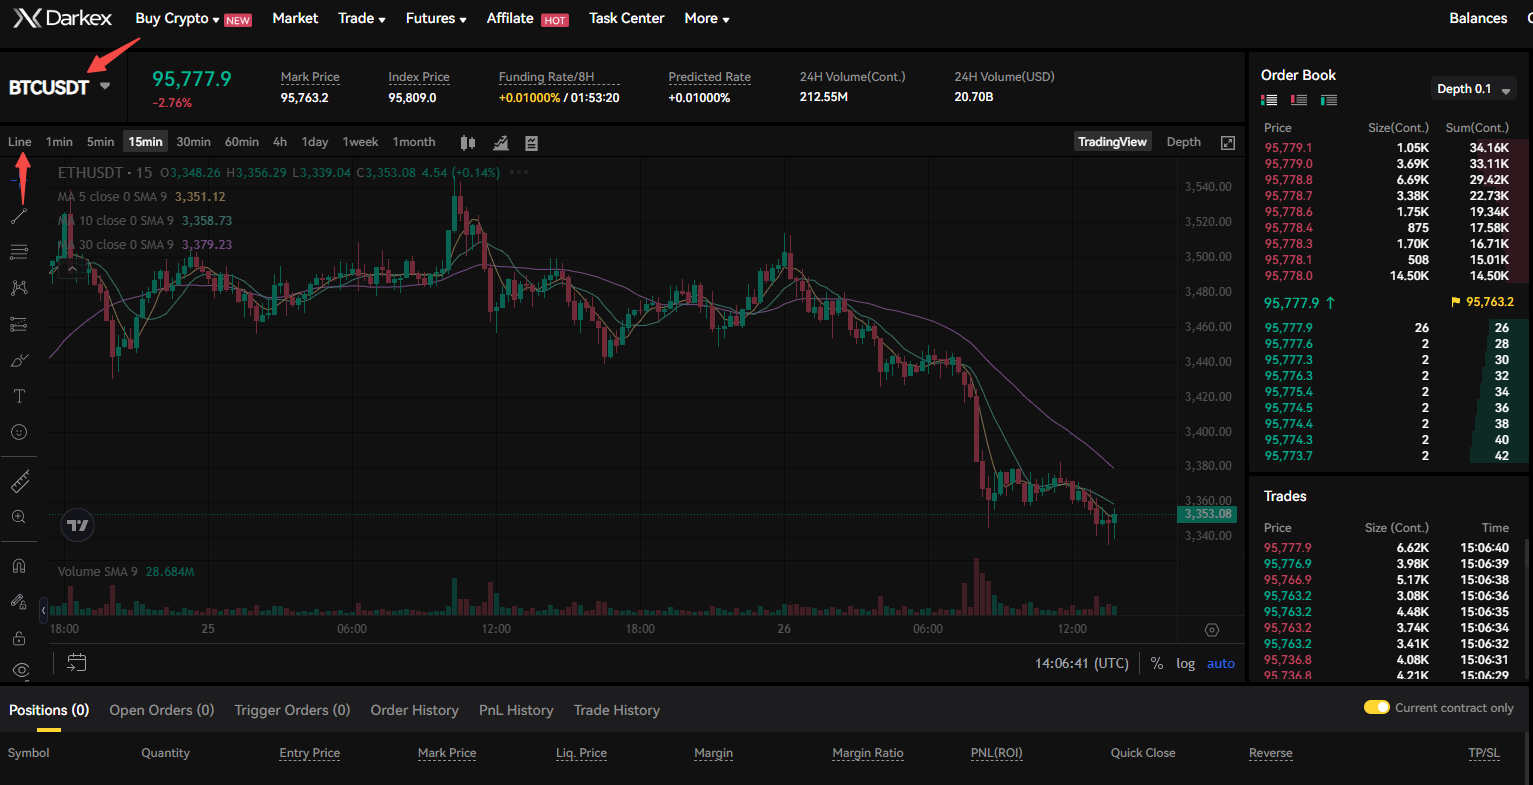This screenshot has width=1533, height=785.
Task: Switch to PnL History tab
Action: [x=516, y=710]
